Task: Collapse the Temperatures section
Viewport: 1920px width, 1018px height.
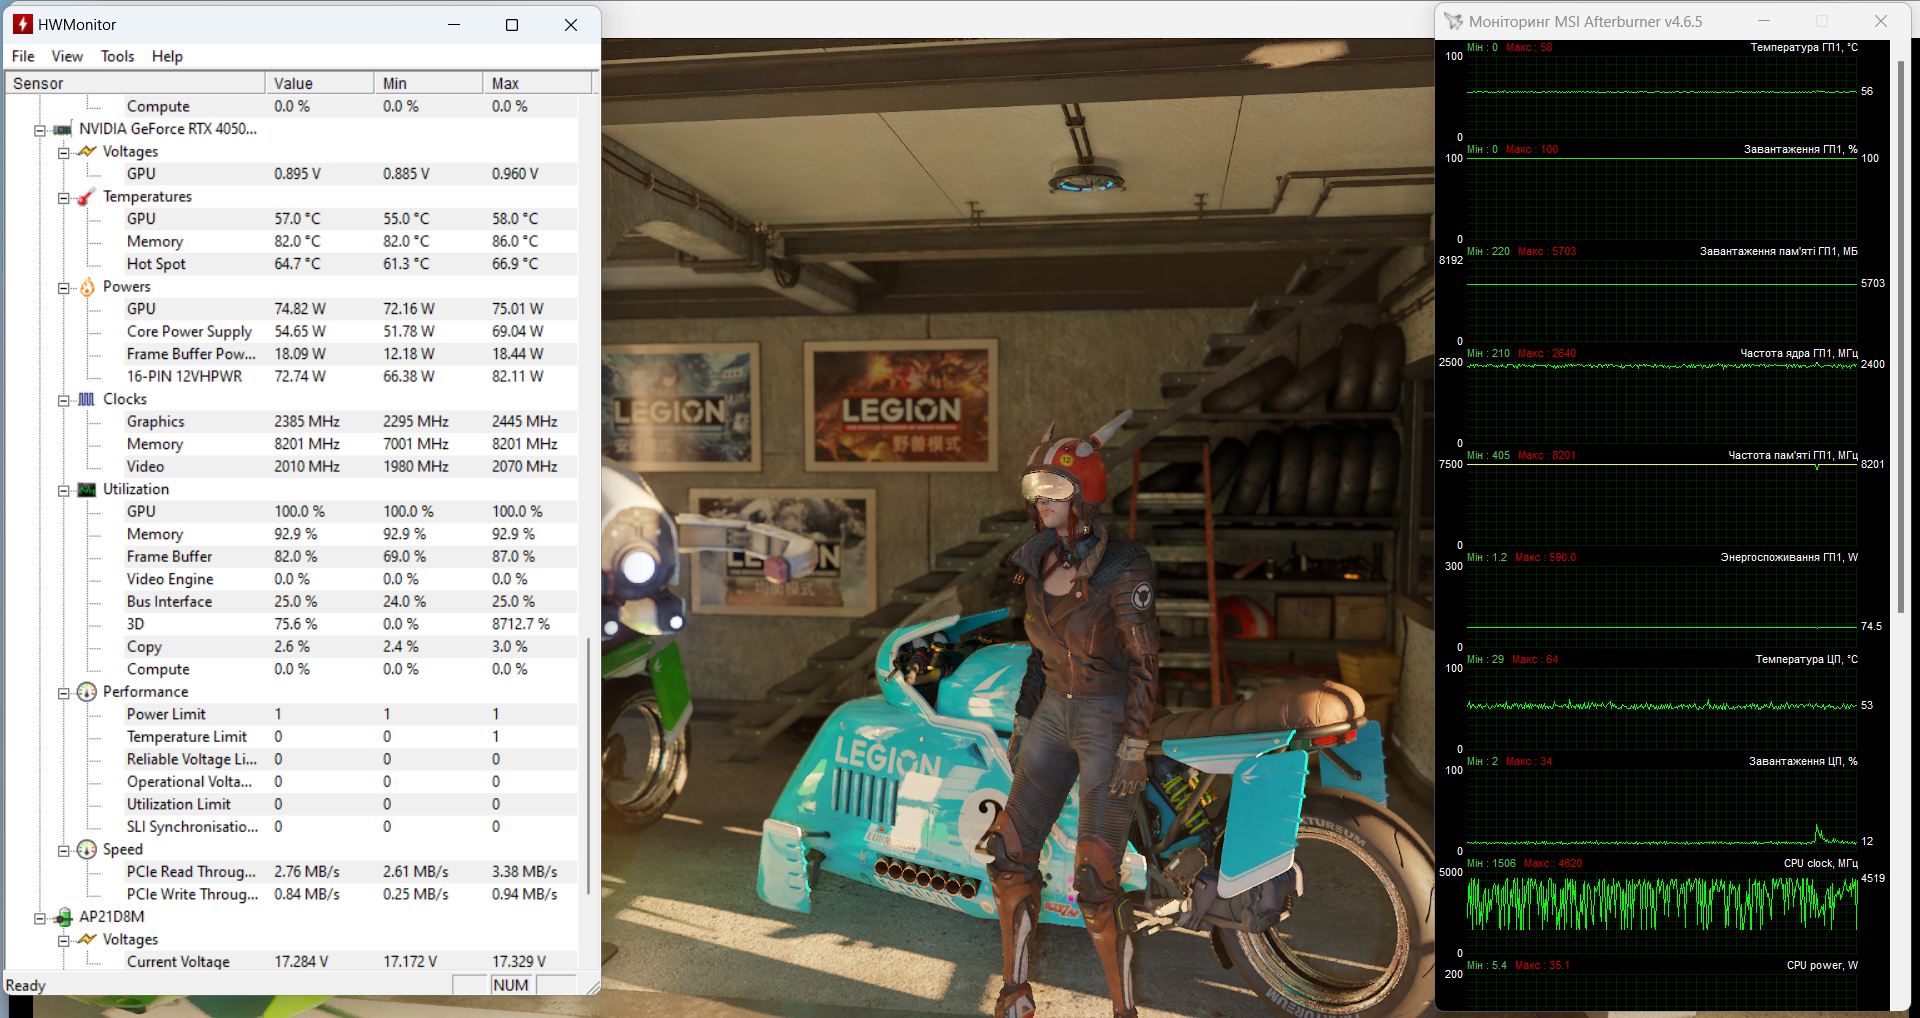Action: click(64, 198)
